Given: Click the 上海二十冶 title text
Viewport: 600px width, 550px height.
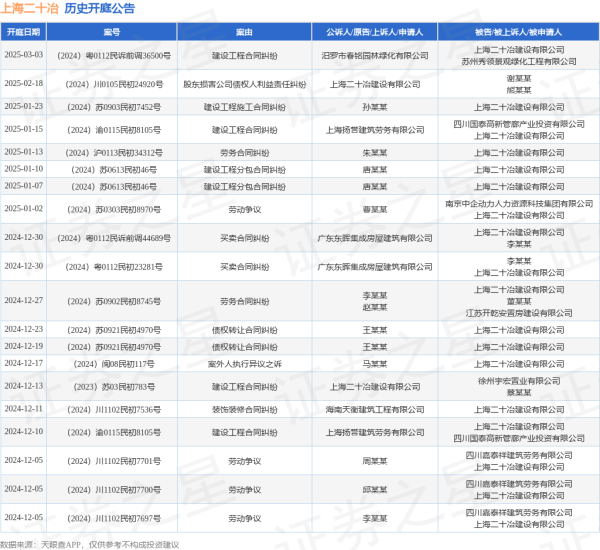Looking at the screenshot, I should [x=29, y=8].
